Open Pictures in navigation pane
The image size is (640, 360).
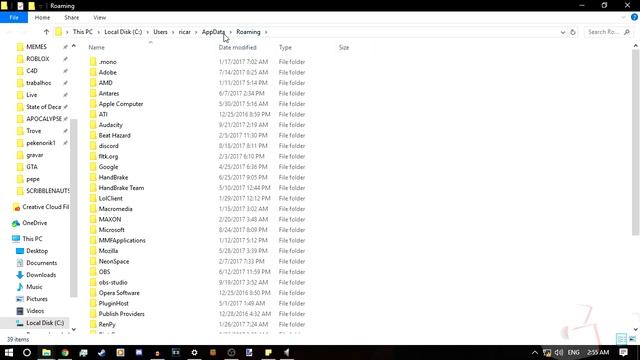[37, 299]
